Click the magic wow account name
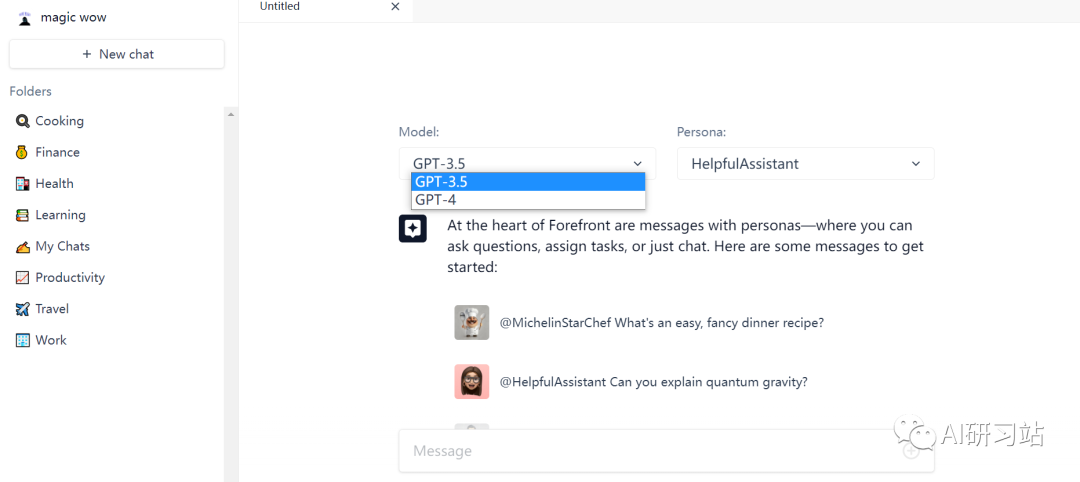 click(x=74, y=18)
